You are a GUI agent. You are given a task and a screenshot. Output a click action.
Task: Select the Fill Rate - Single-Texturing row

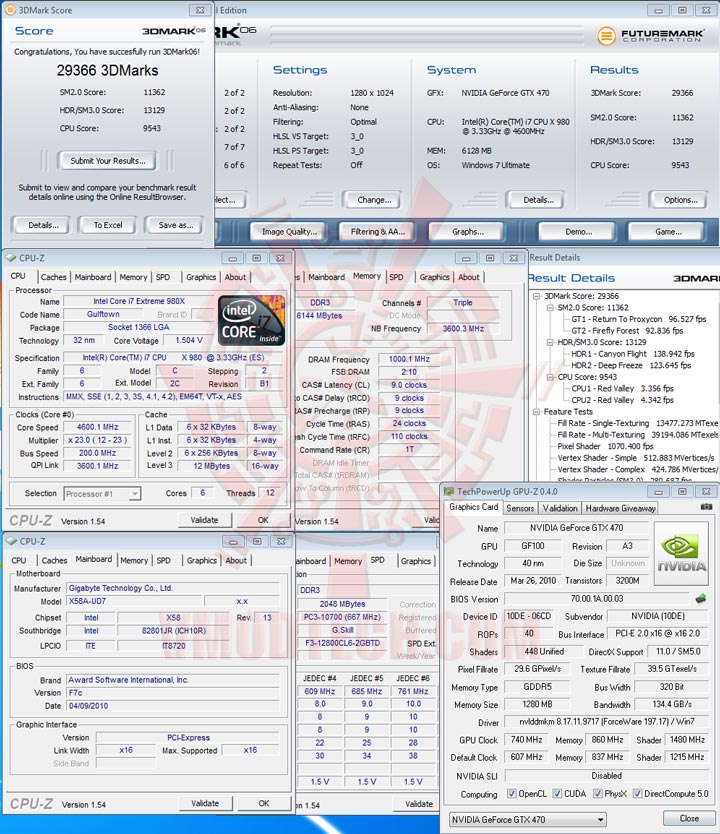click(x=638, y=423)
